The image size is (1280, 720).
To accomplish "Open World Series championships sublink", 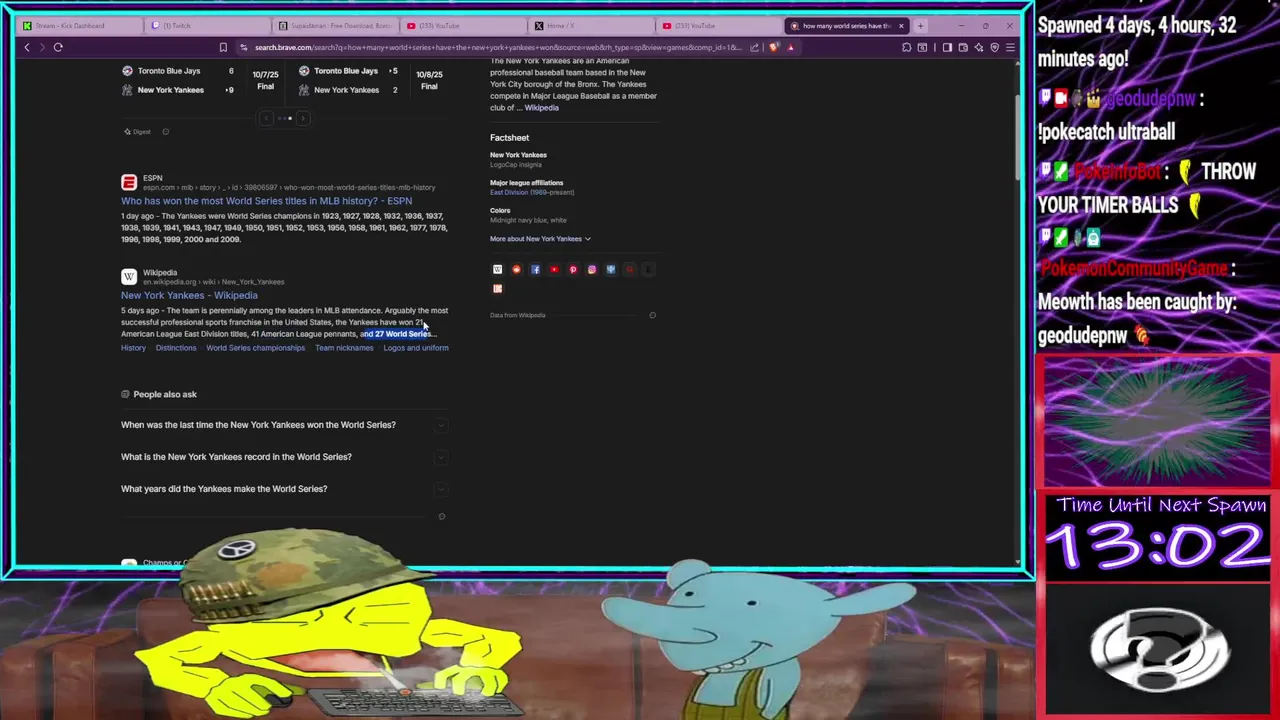I will pyautogui.click(x=255, y=348).
